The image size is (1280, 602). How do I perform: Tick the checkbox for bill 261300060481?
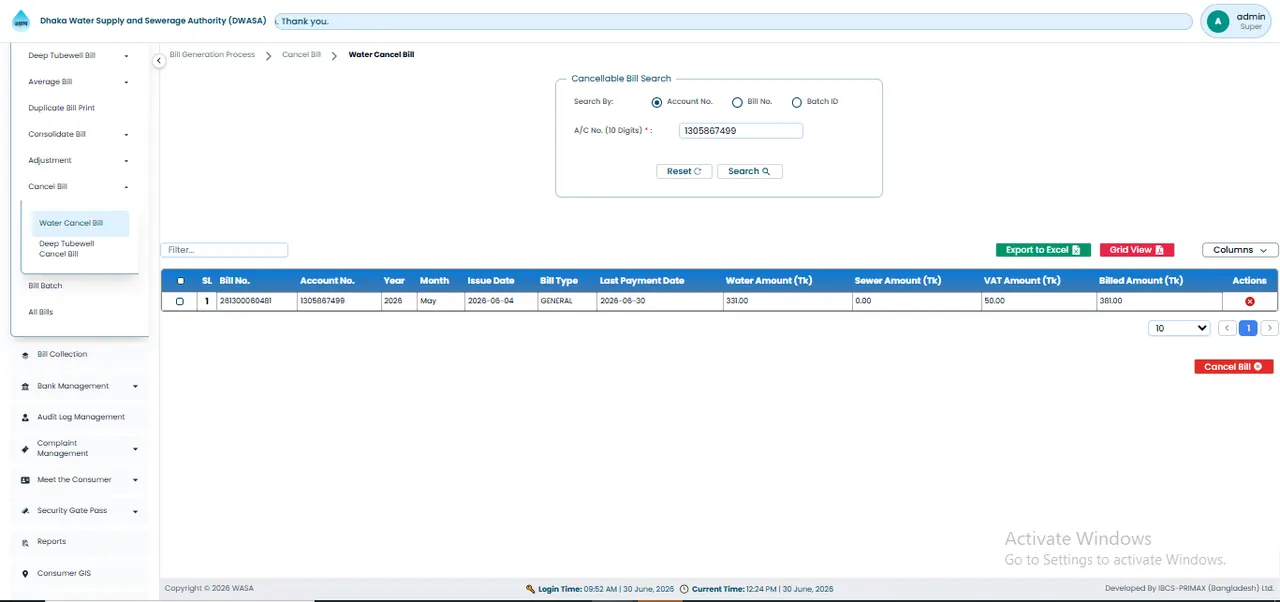[180, 301]
